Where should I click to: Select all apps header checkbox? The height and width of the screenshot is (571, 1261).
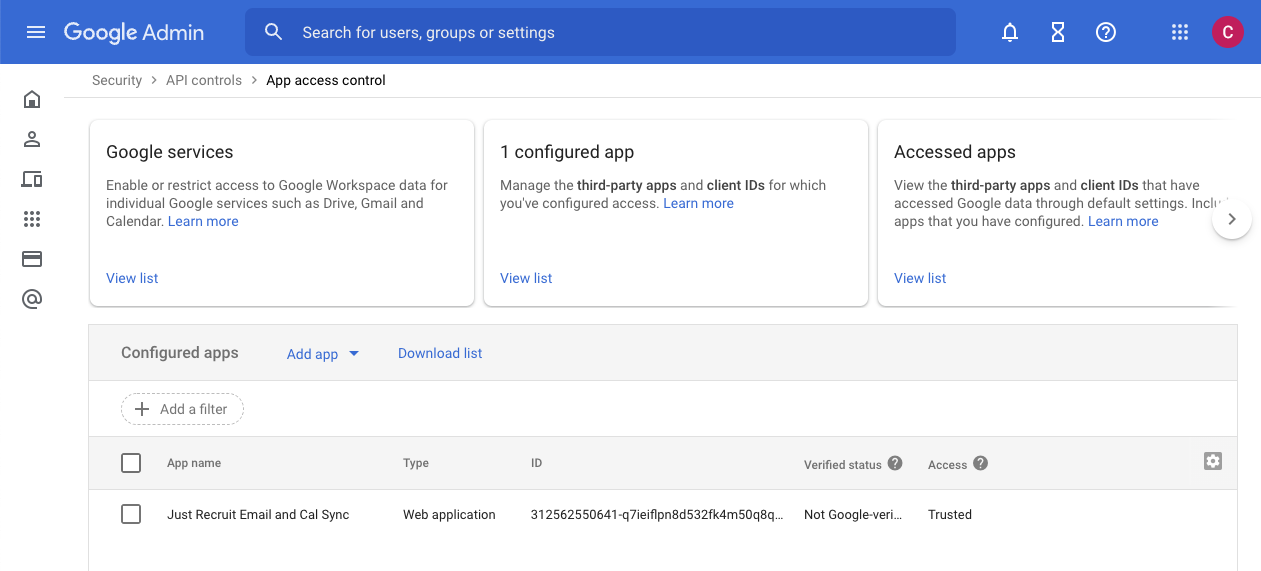tap(131, 463)
